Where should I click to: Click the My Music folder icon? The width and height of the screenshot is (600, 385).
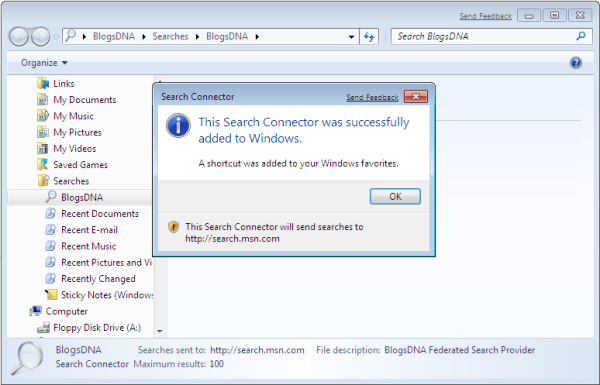(42, 116)
